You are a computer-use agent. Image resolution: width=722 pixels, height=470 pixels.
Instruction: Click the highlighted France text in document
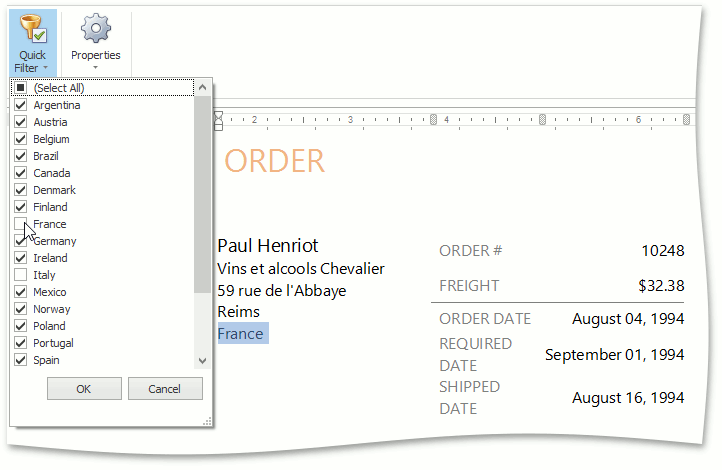(x=240, y=334)
